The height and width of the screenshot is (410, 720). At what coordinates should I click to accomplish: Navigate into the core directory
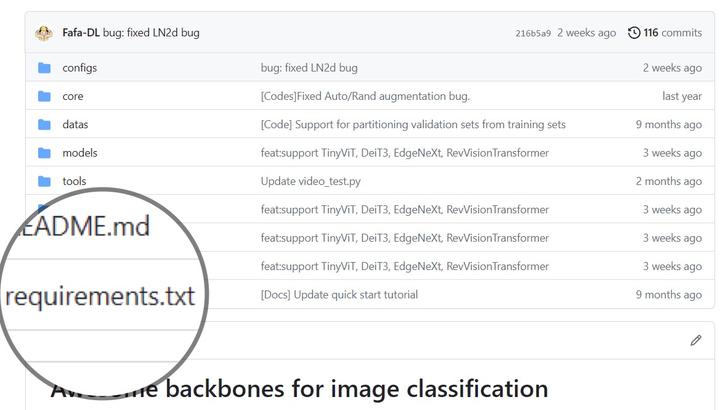point(73,97)
